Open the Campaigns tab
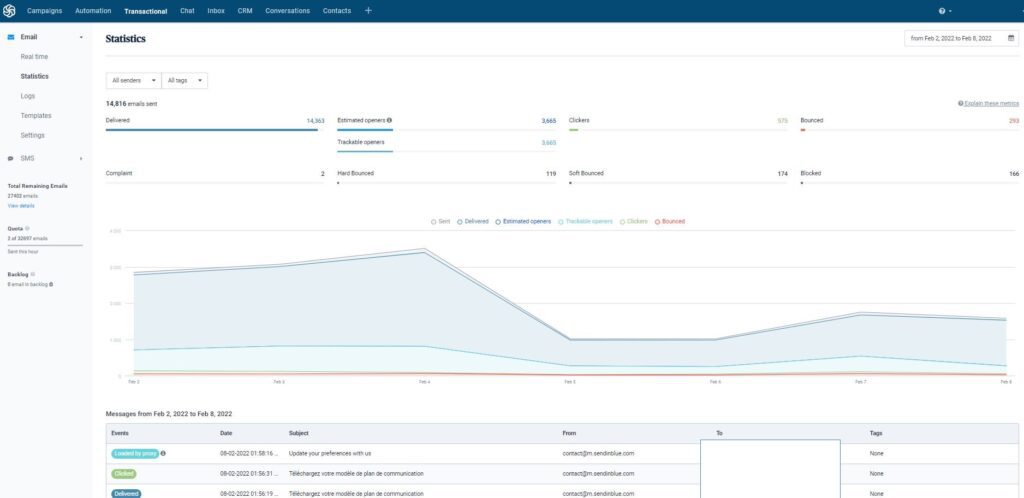 44,11
